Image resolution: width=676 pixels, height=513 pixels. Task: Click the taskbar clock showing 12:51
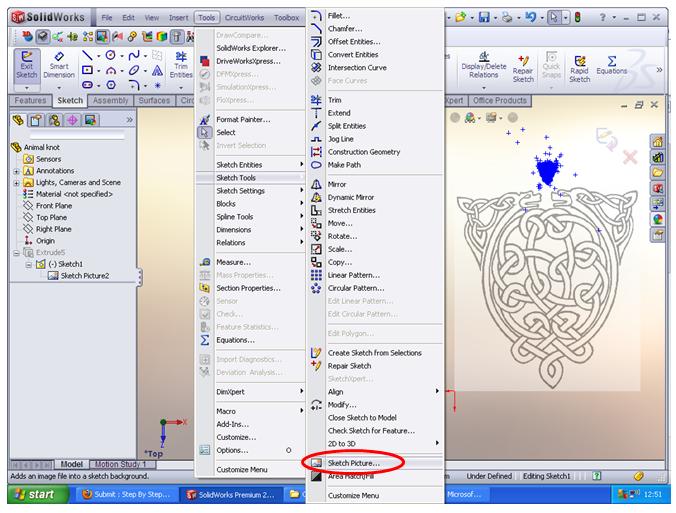[x=653, y=494]
